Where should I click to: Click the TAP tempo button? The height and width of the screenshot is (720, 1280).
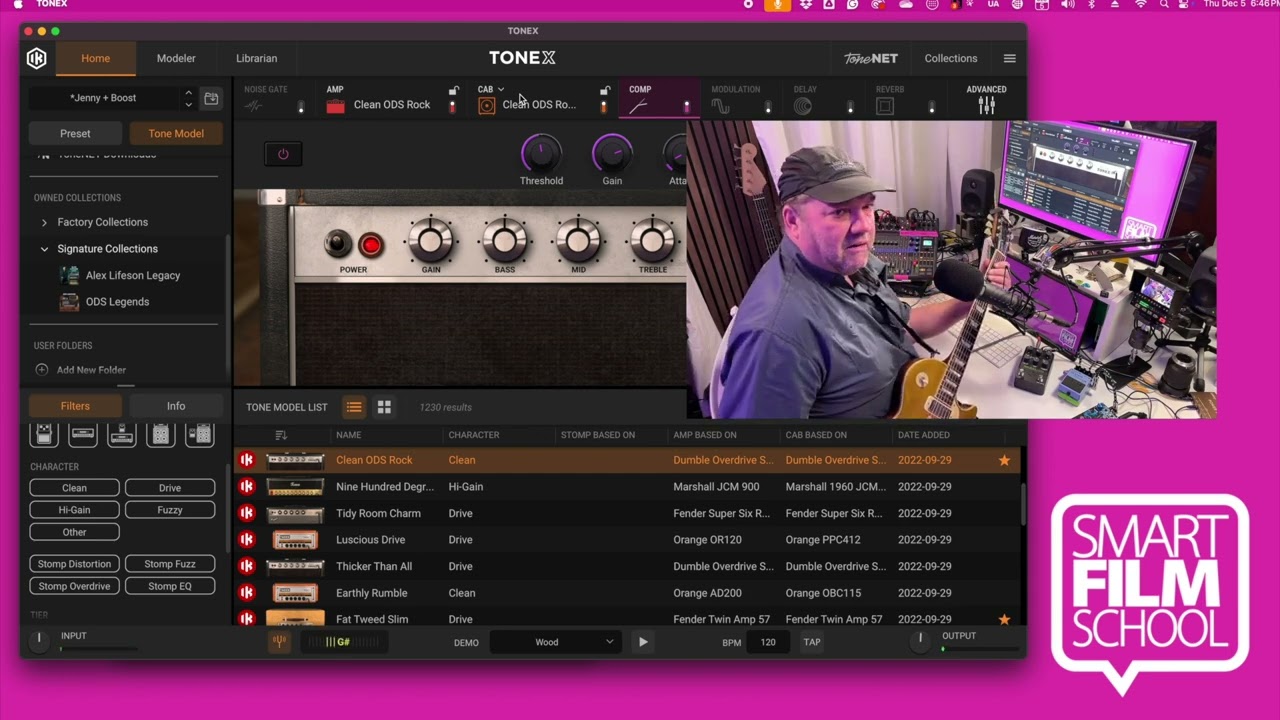[x=812, y=642]
